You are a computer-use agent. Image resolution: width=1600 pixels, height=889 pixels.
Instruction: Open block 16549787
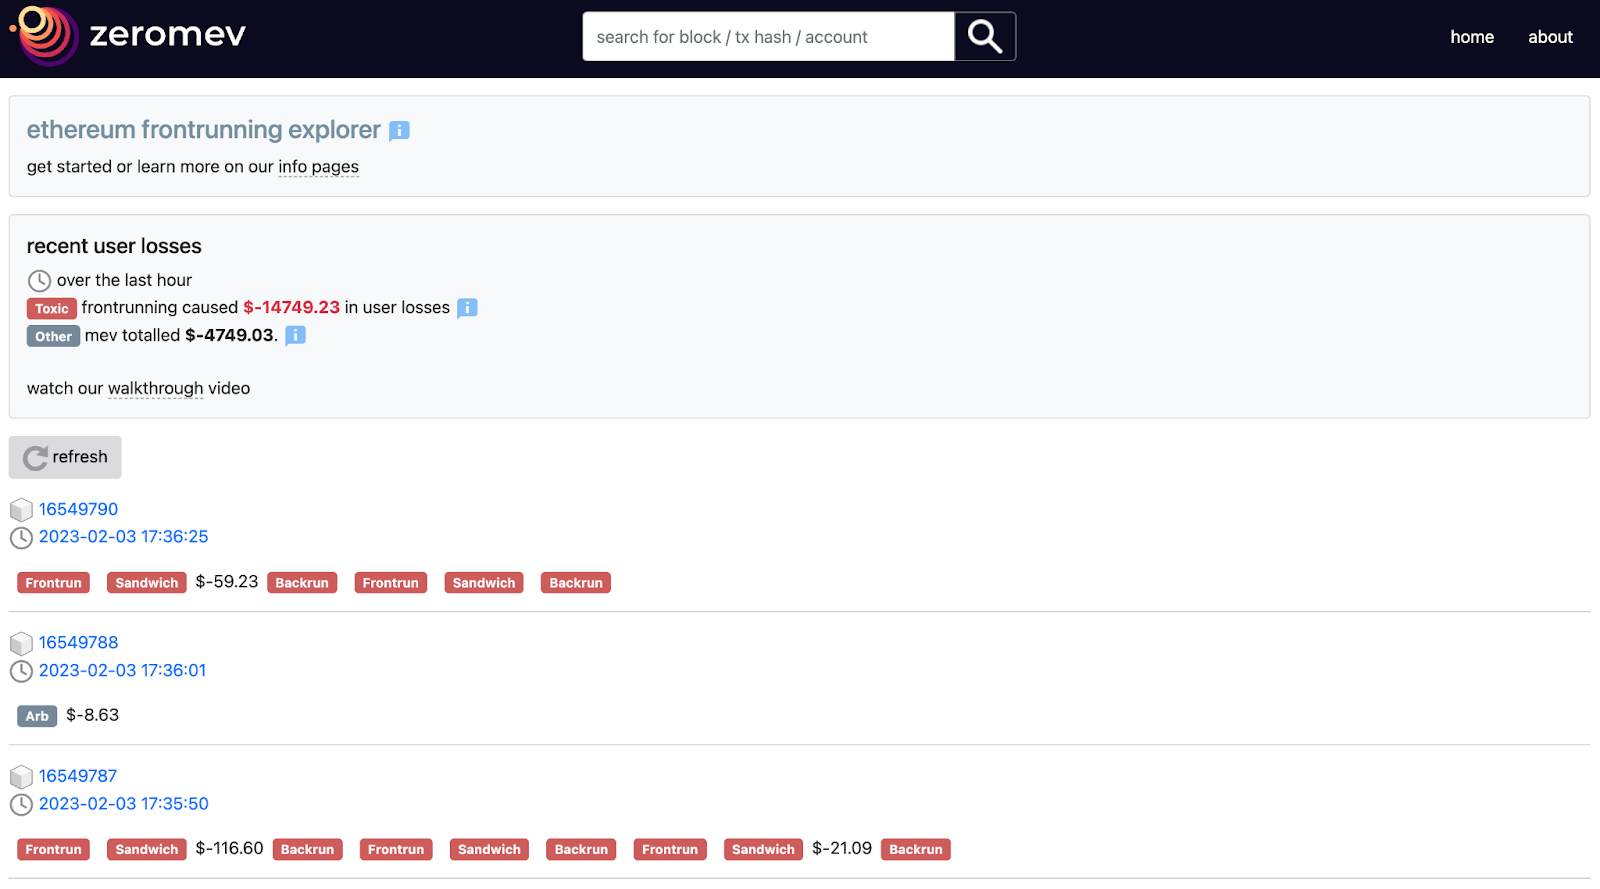coord(78,776)
